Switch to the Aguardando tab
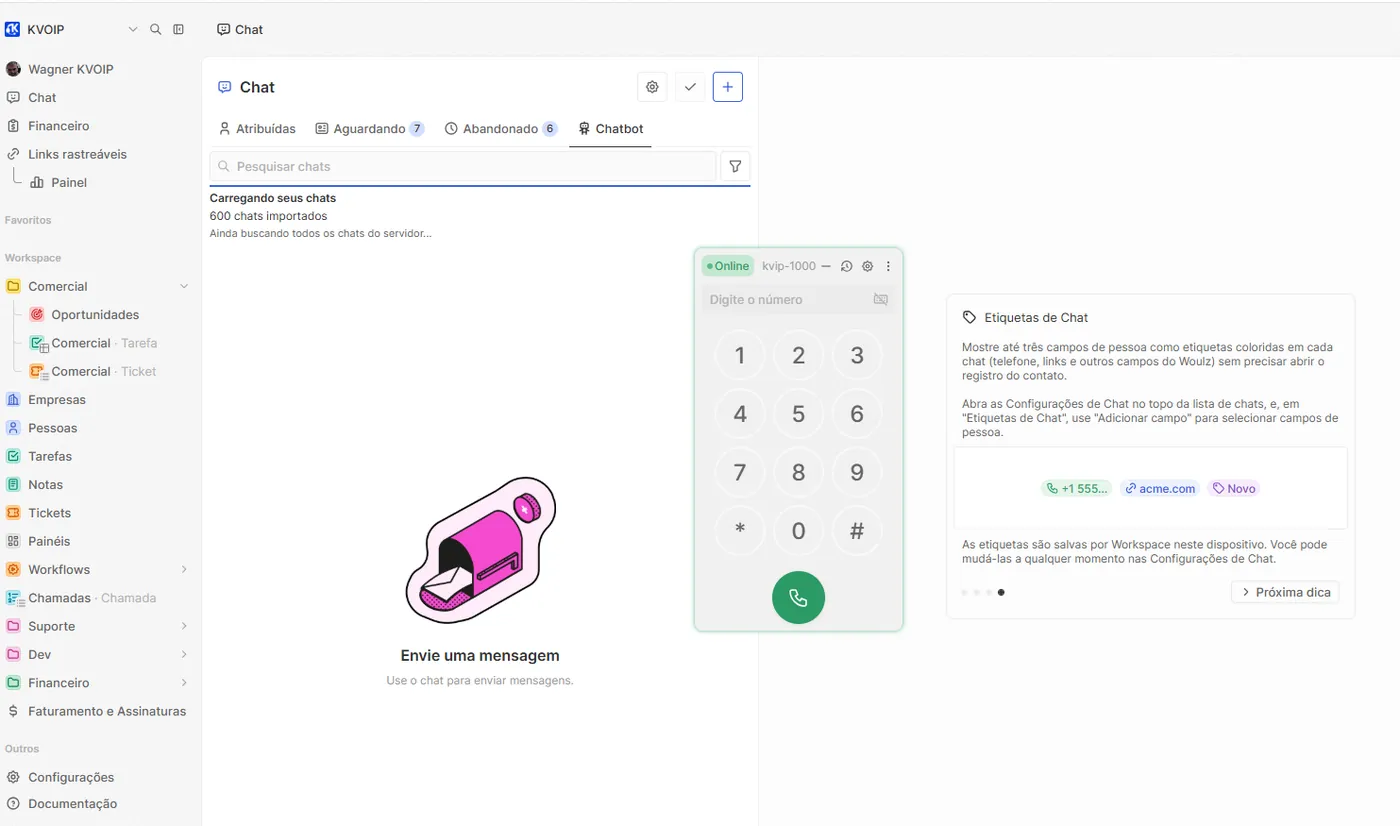1400x826 pixels. pos(370,129)
